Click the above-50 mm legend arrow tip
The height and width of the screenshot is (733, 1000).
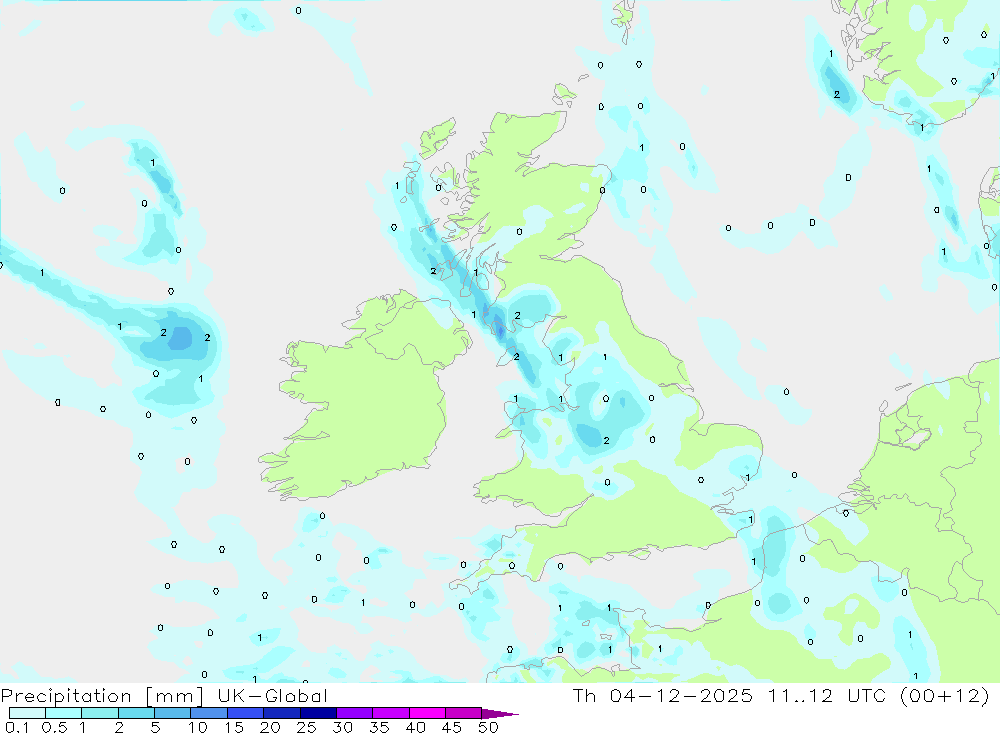(501, 713)
